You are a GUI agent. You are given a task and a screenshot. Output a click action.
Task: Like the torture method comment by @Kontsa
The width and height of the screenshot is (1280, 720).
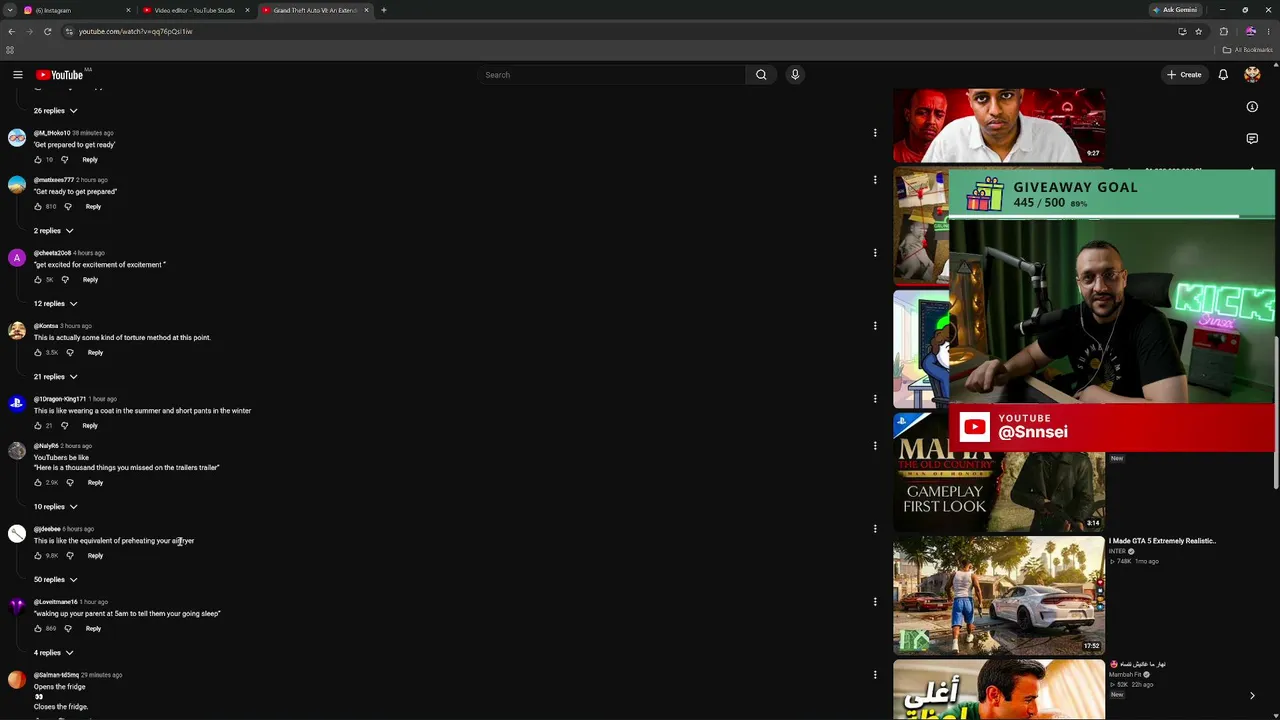(x=38, y=353)
